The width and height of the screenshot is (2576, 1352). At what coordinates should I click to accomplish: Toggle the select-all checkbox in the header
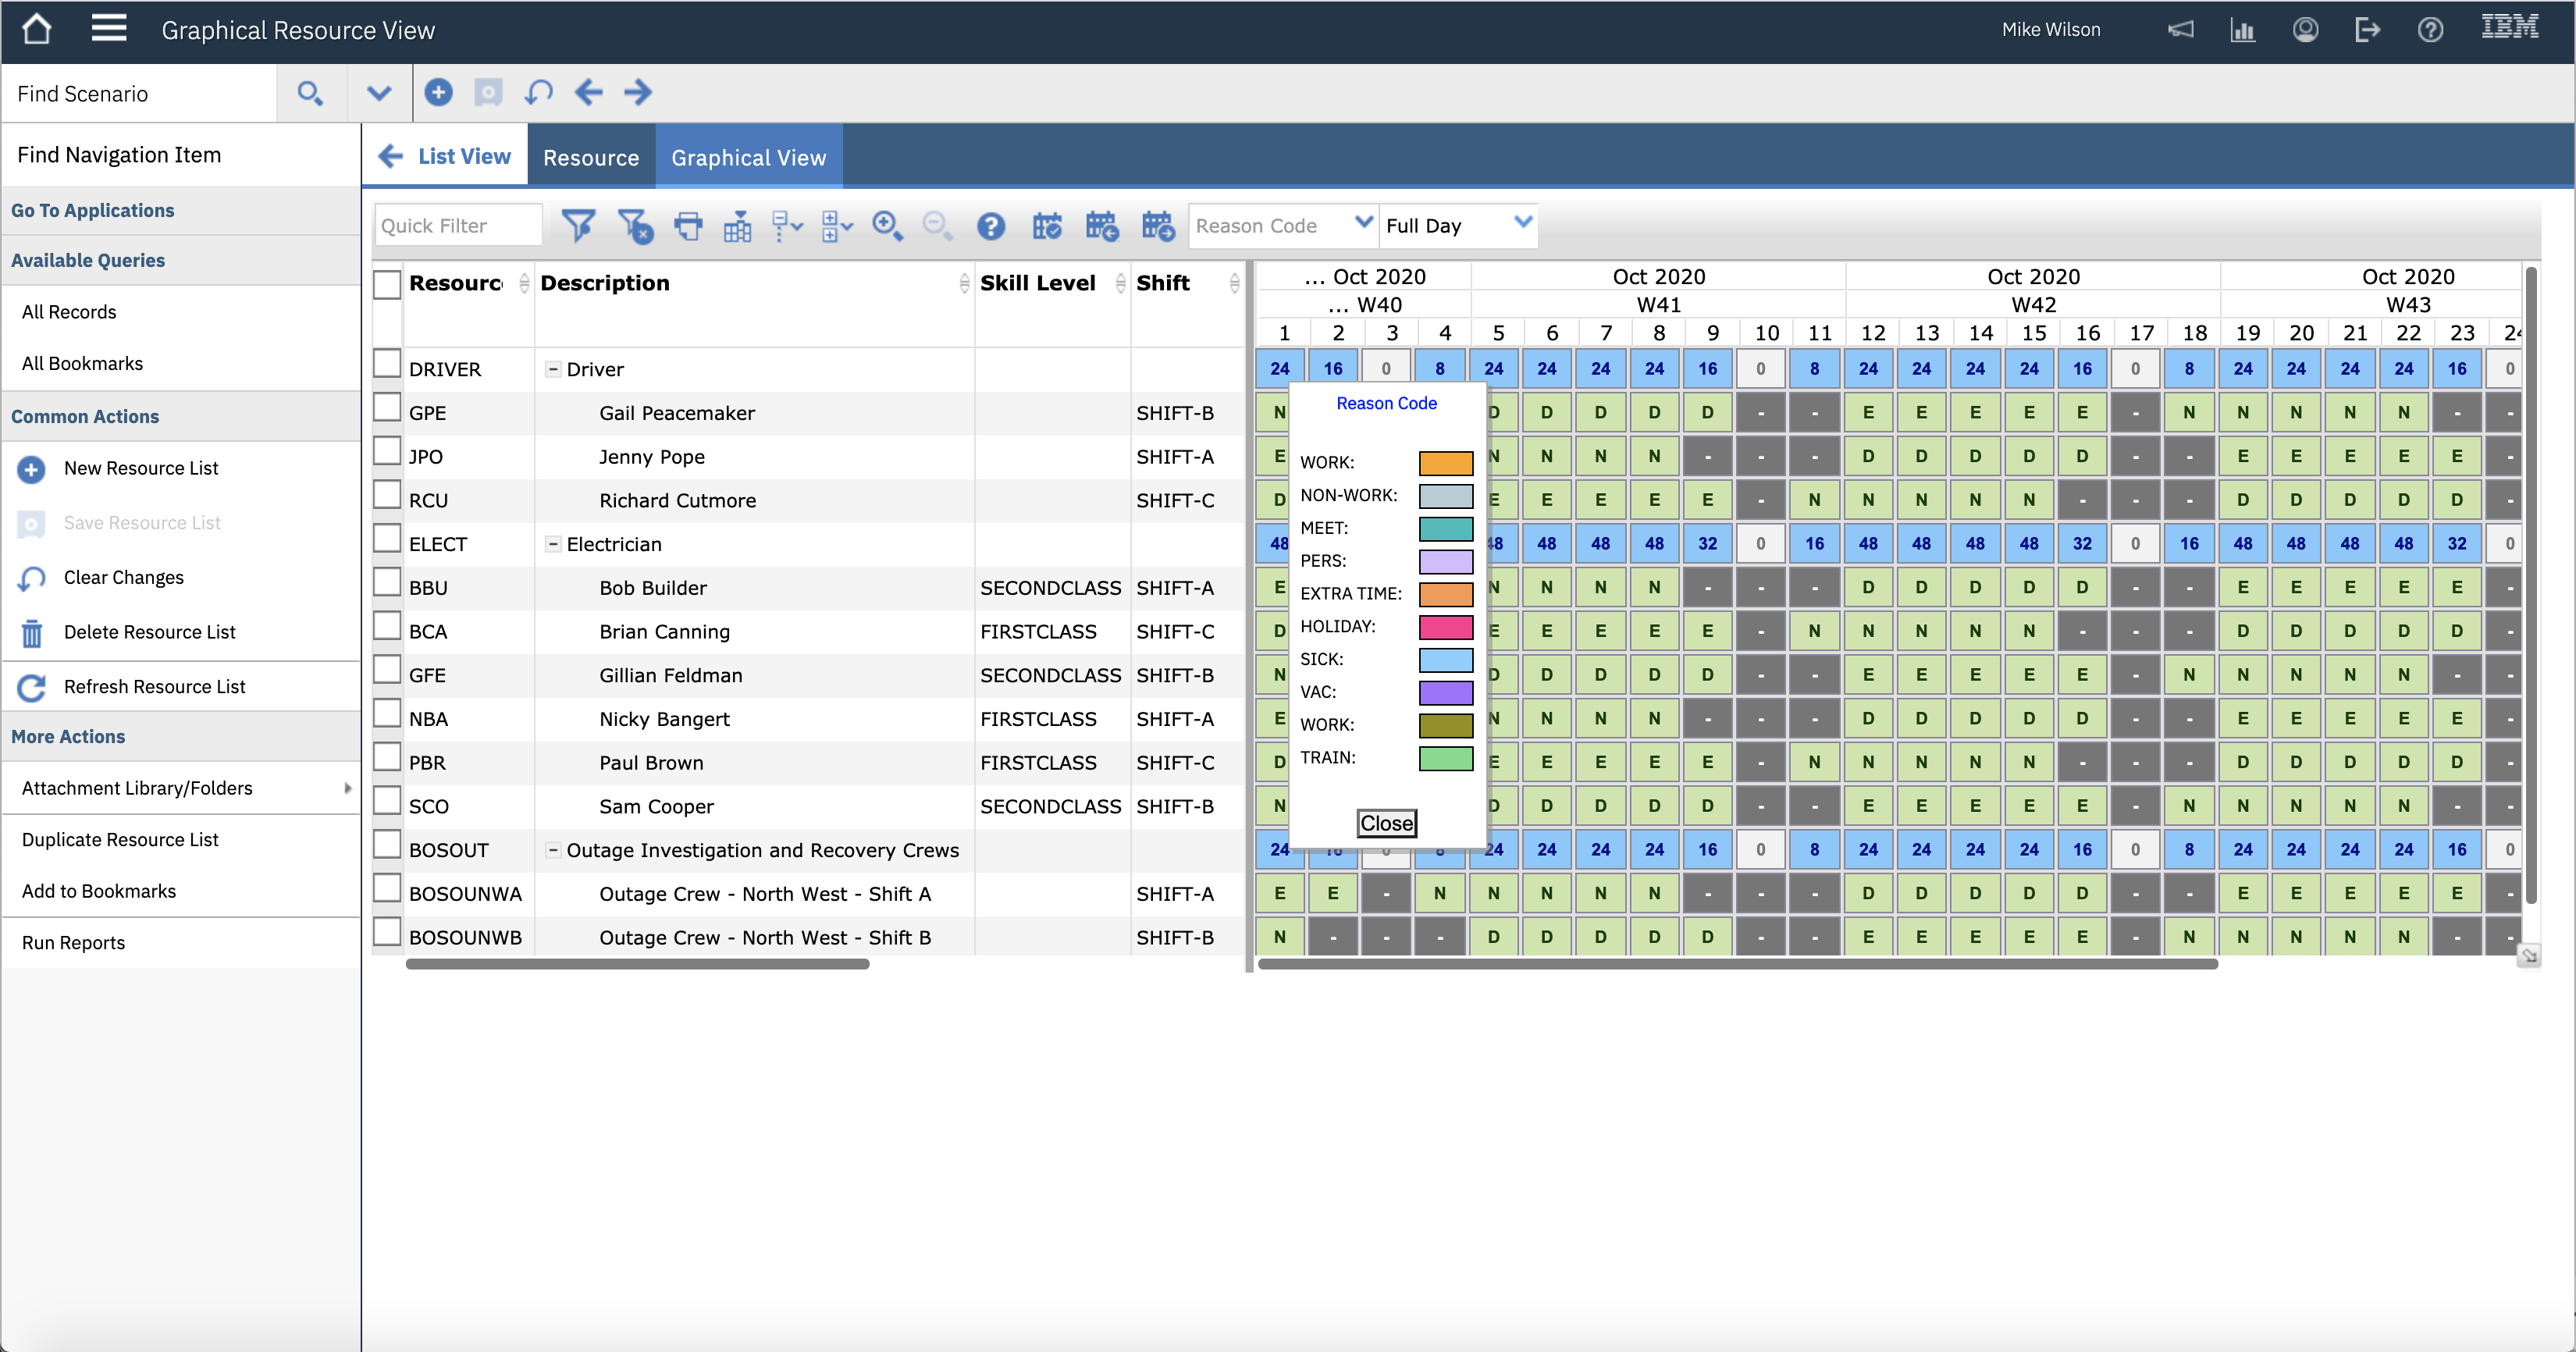click(386, 284)
